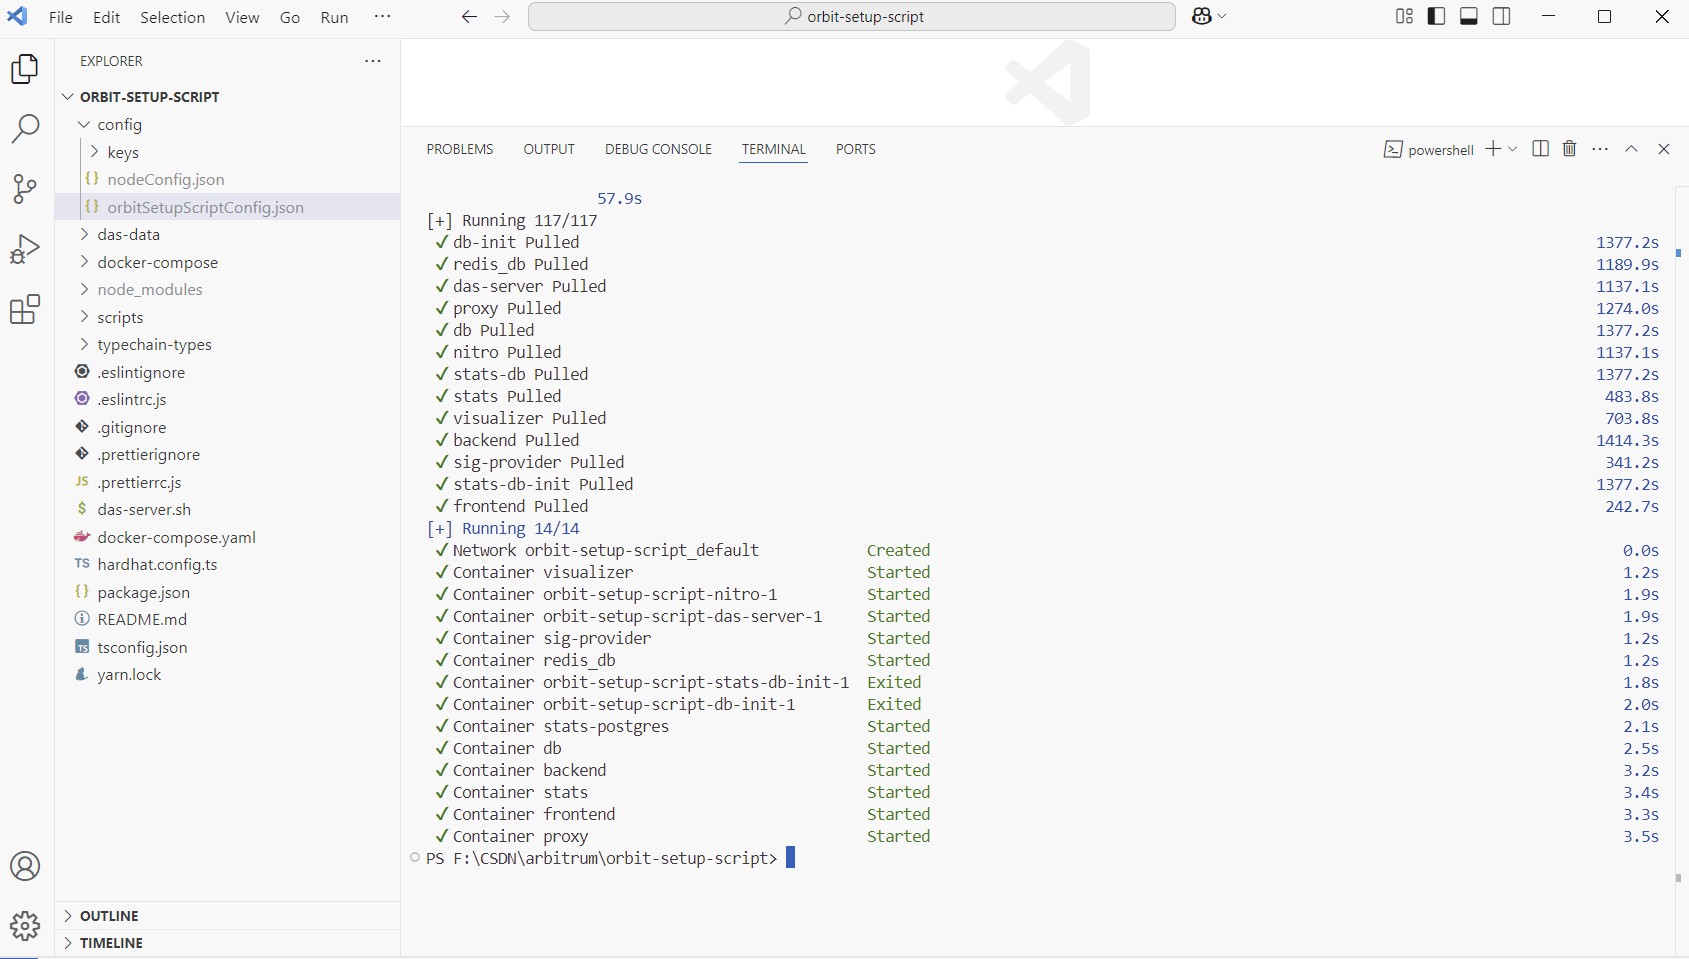
Task: Kill terminal with the trash icon
Action: [x=1569, y=149]
